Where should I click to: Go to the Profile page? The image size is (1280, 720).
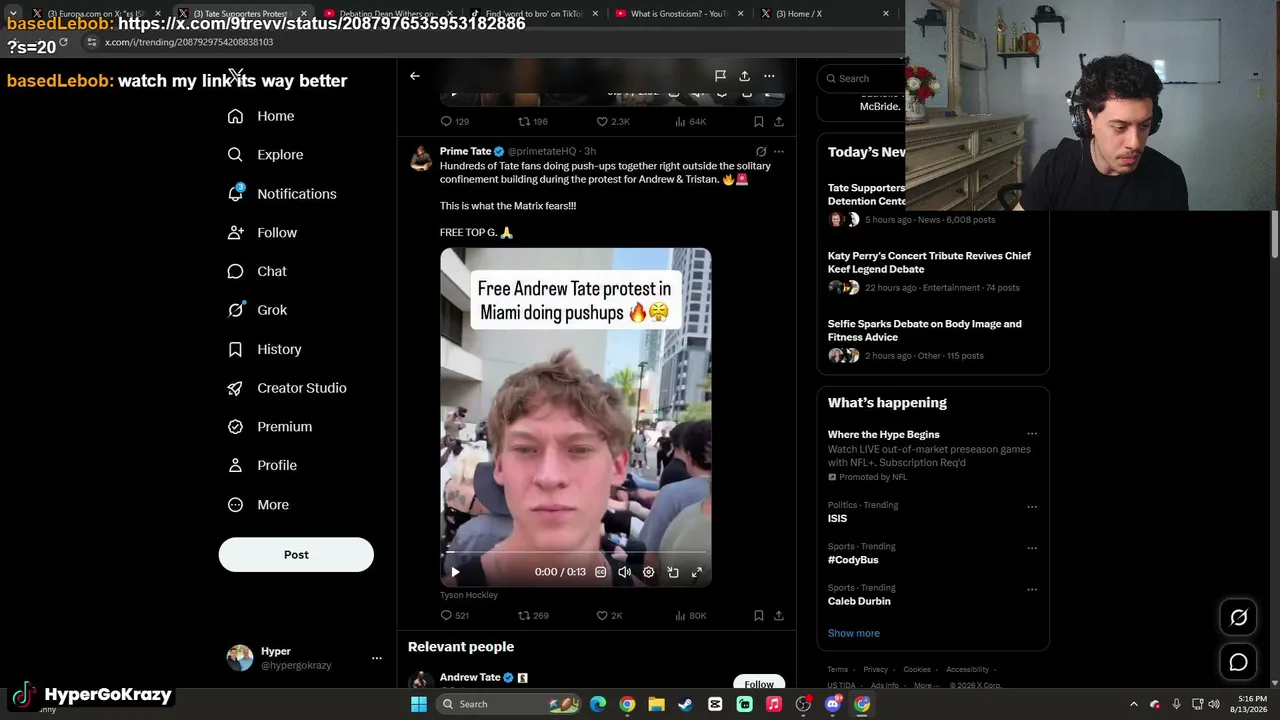[x=262, y=465]
